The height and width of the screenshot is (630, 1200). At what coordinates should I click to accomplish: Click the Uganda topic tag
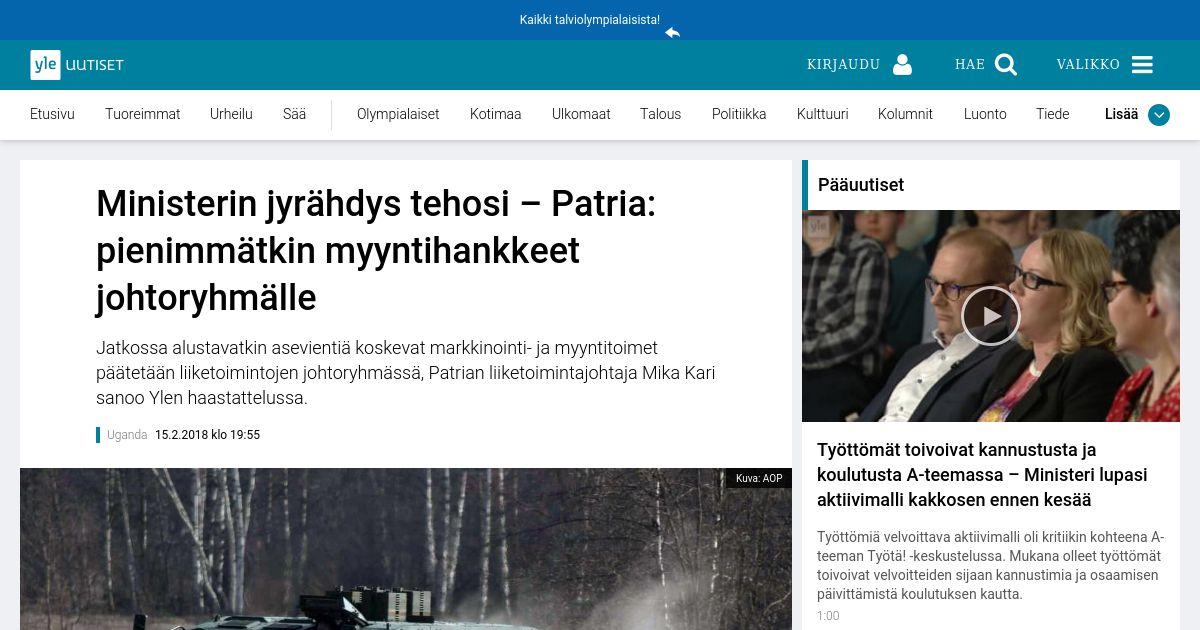coord(127,435)
